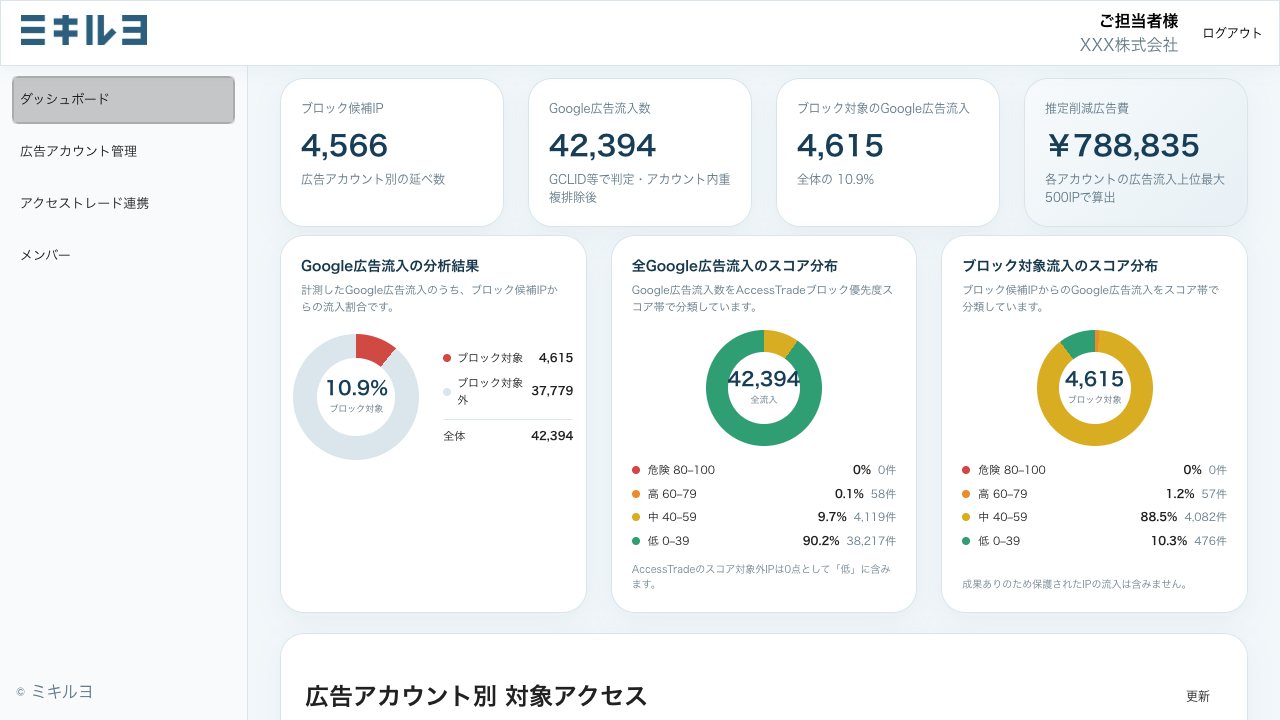The width and height of the screenshot is (1280, 720).
Task: Click 高 60–79 row showing 1.2%
Action: coord(1095,494)
